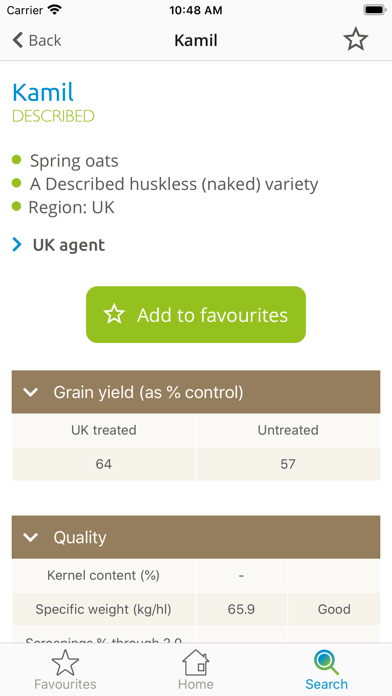392x696 pixels.
Task: Tap the back chevron arrow icon
Action: [x=17, y=40]
